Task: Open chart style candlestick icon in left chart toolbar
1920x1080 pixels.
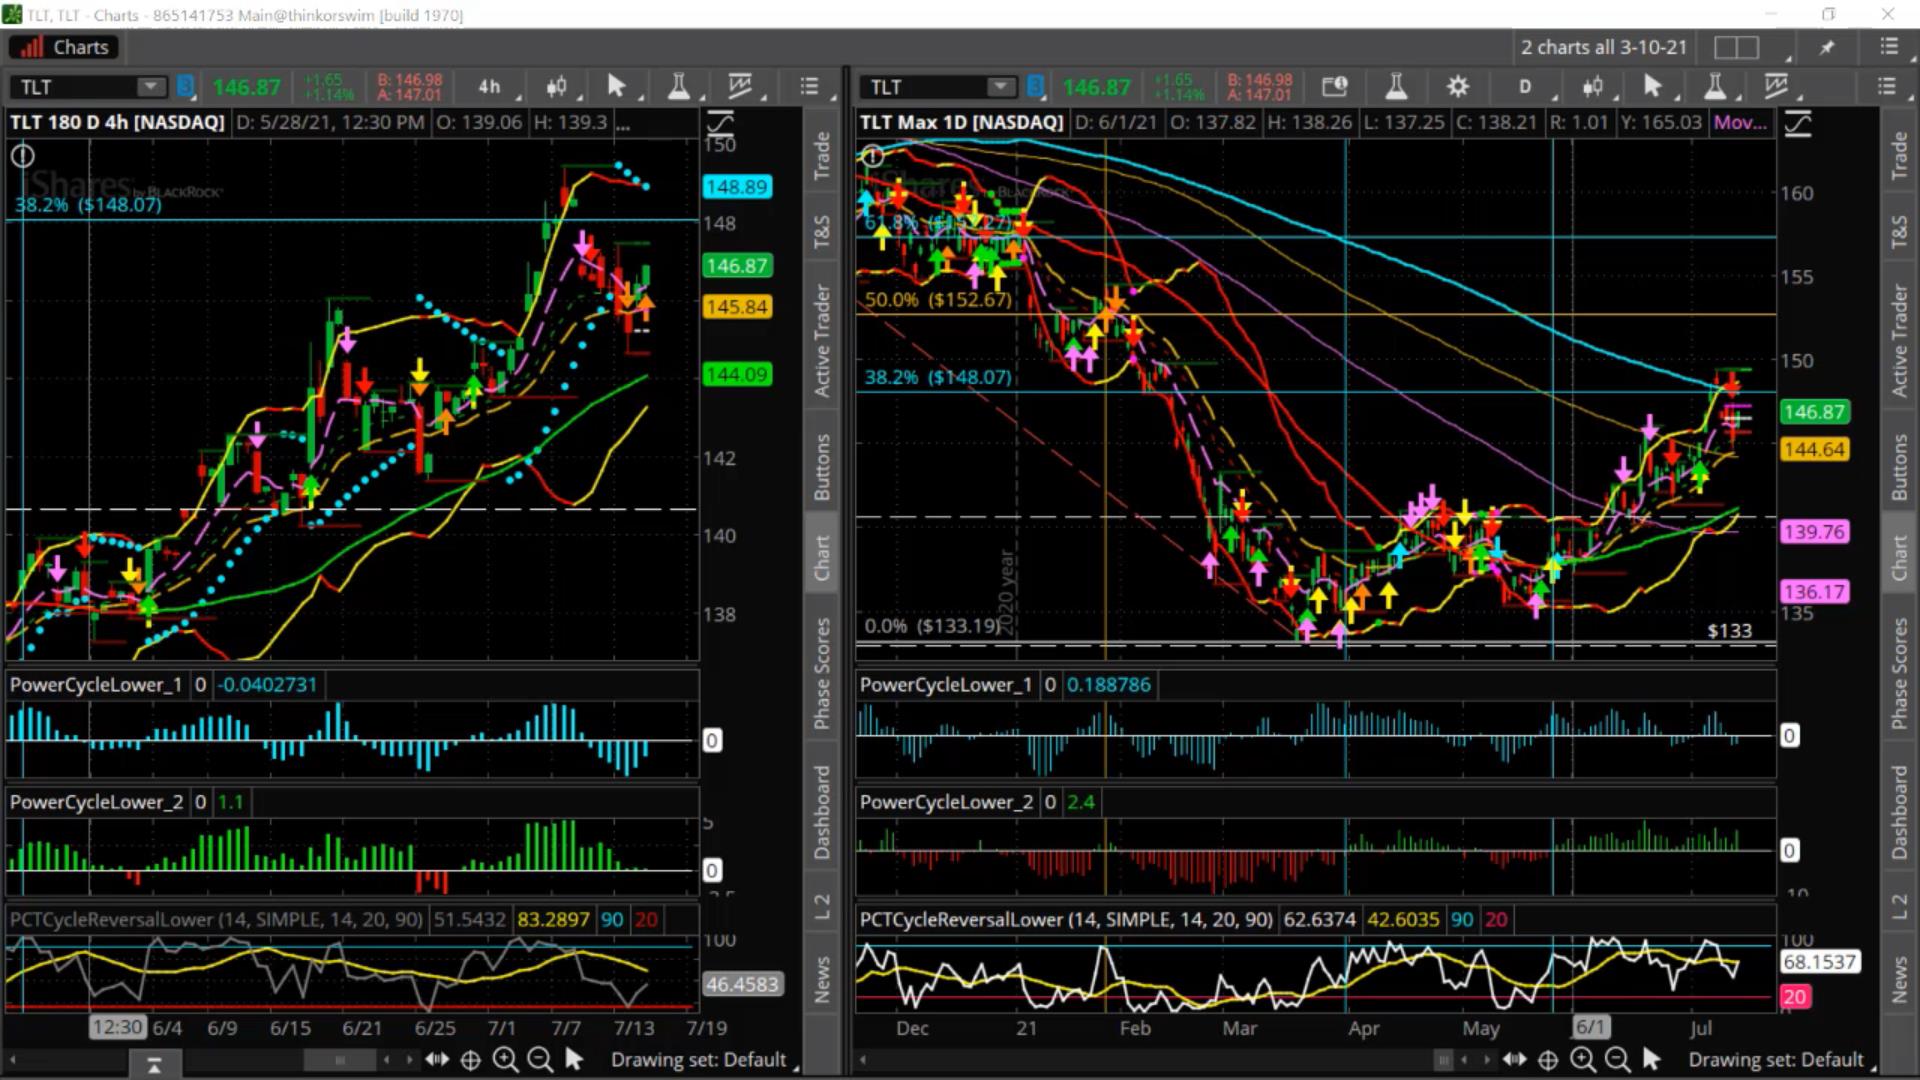Action: pyautogui.click(x=557, y=87)
